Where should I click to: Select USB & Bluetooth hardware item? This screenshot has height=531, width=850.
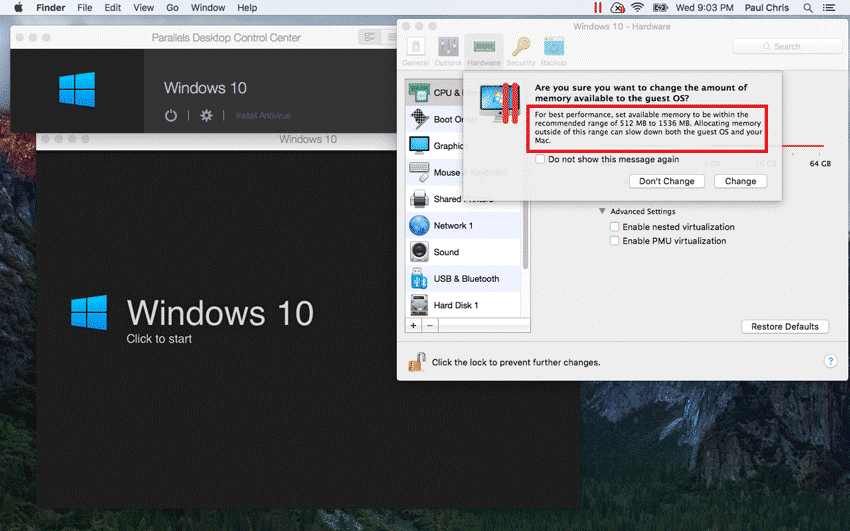463,279
